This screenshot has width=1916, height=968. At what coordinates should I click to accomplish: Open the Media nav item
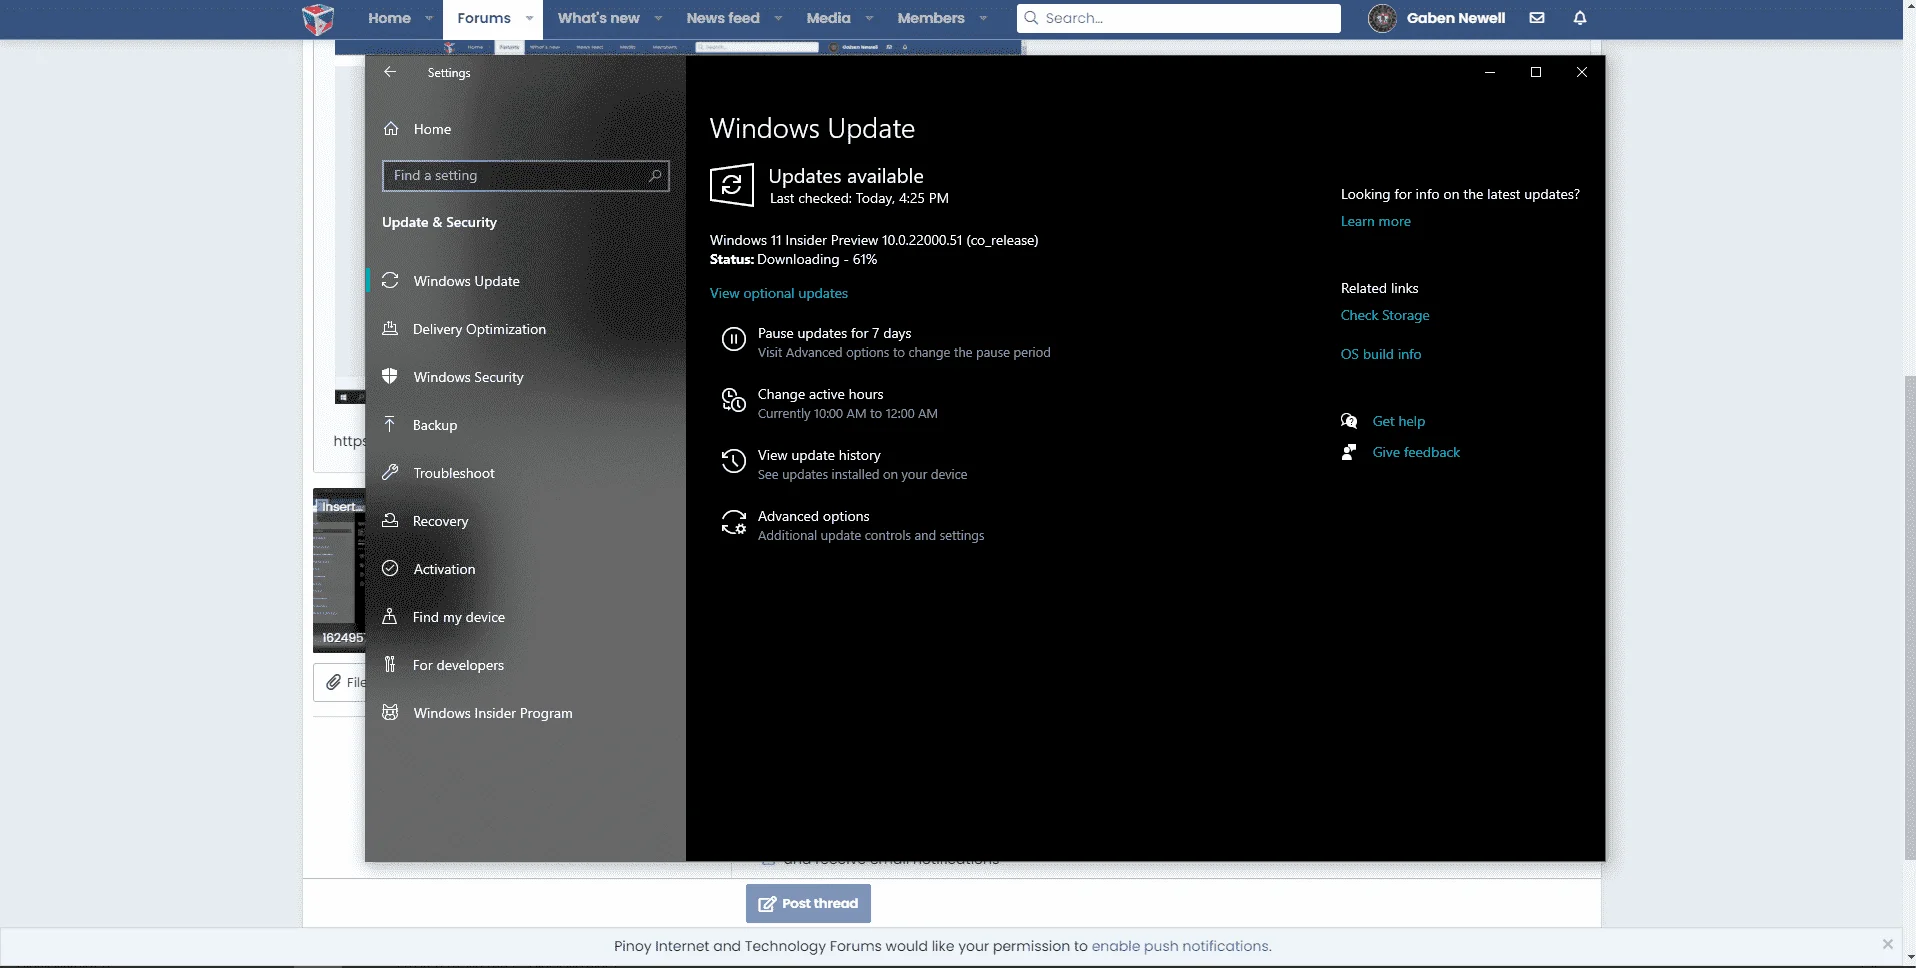pyautogui.click(x=828, y=18)
